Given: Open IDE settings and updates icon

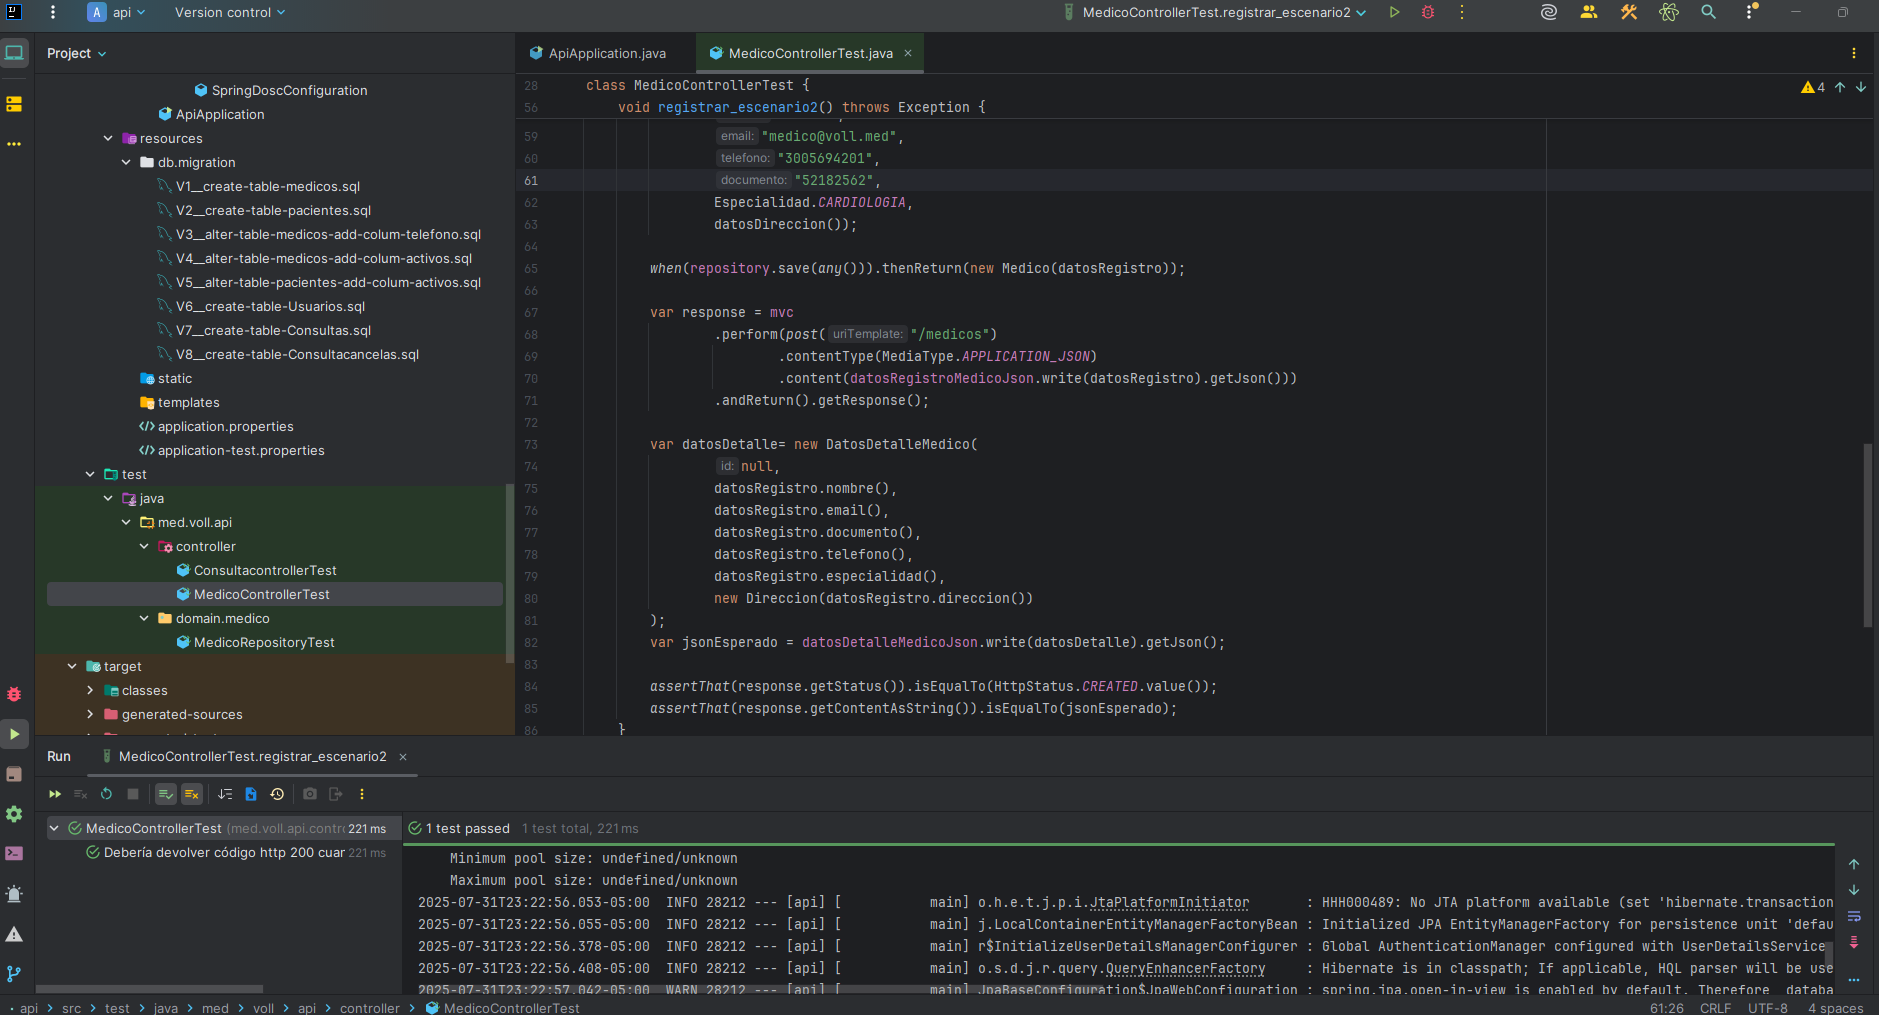Looking at the screenshot, I should coord(1751,12).
